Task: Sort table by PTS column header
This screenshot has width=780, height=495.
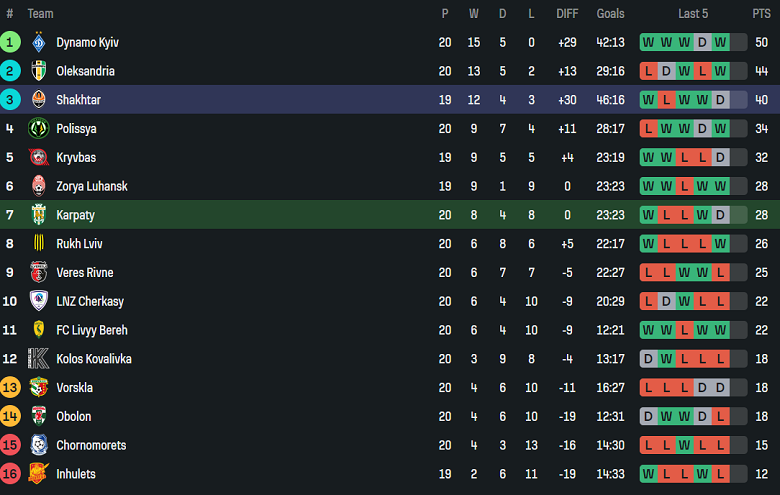Action: 761,14
